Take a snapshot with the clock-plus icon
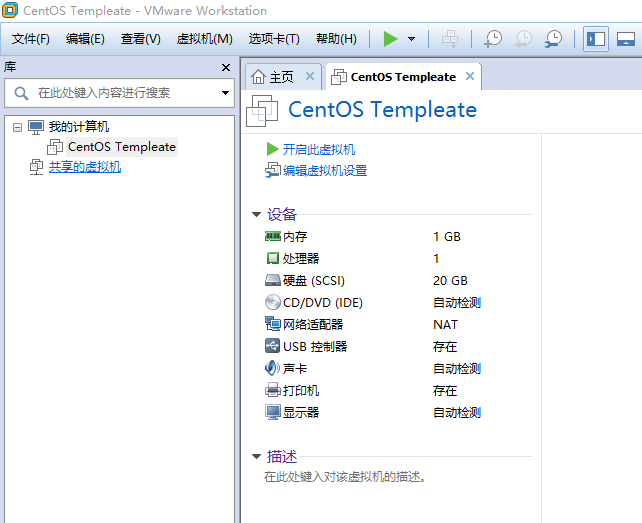The height and width of the screenshot is (523, 642). pyautogui.click(x=493, y=39)
